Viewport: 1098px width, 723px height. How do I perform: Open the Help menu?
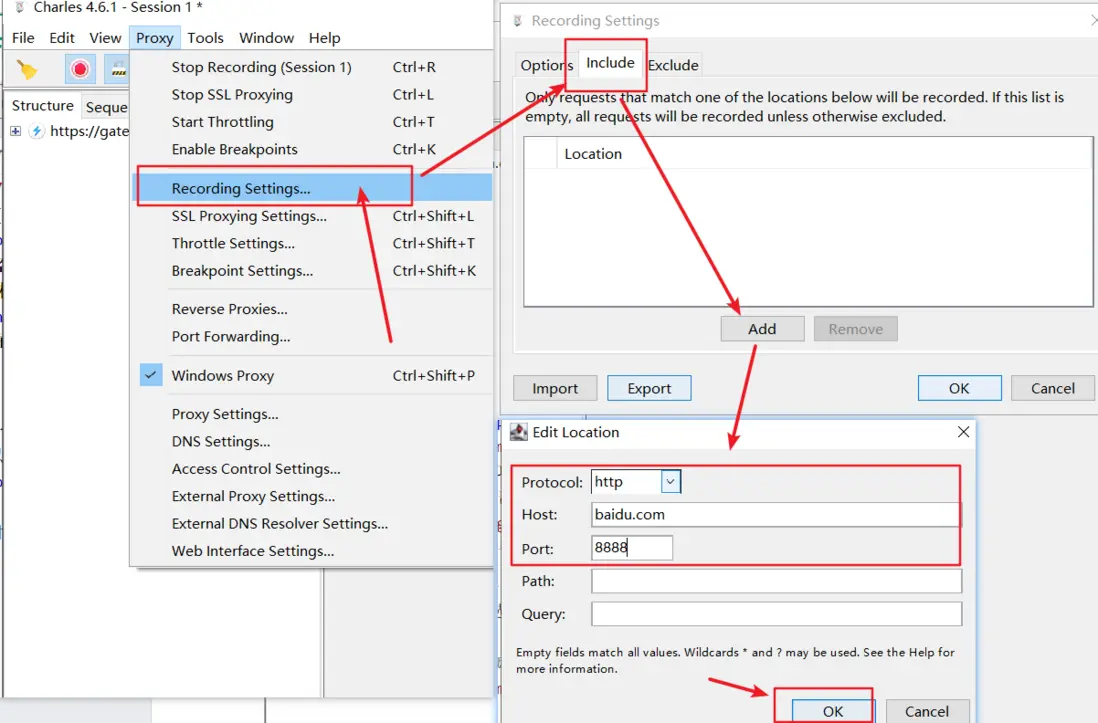pos(324,38)
